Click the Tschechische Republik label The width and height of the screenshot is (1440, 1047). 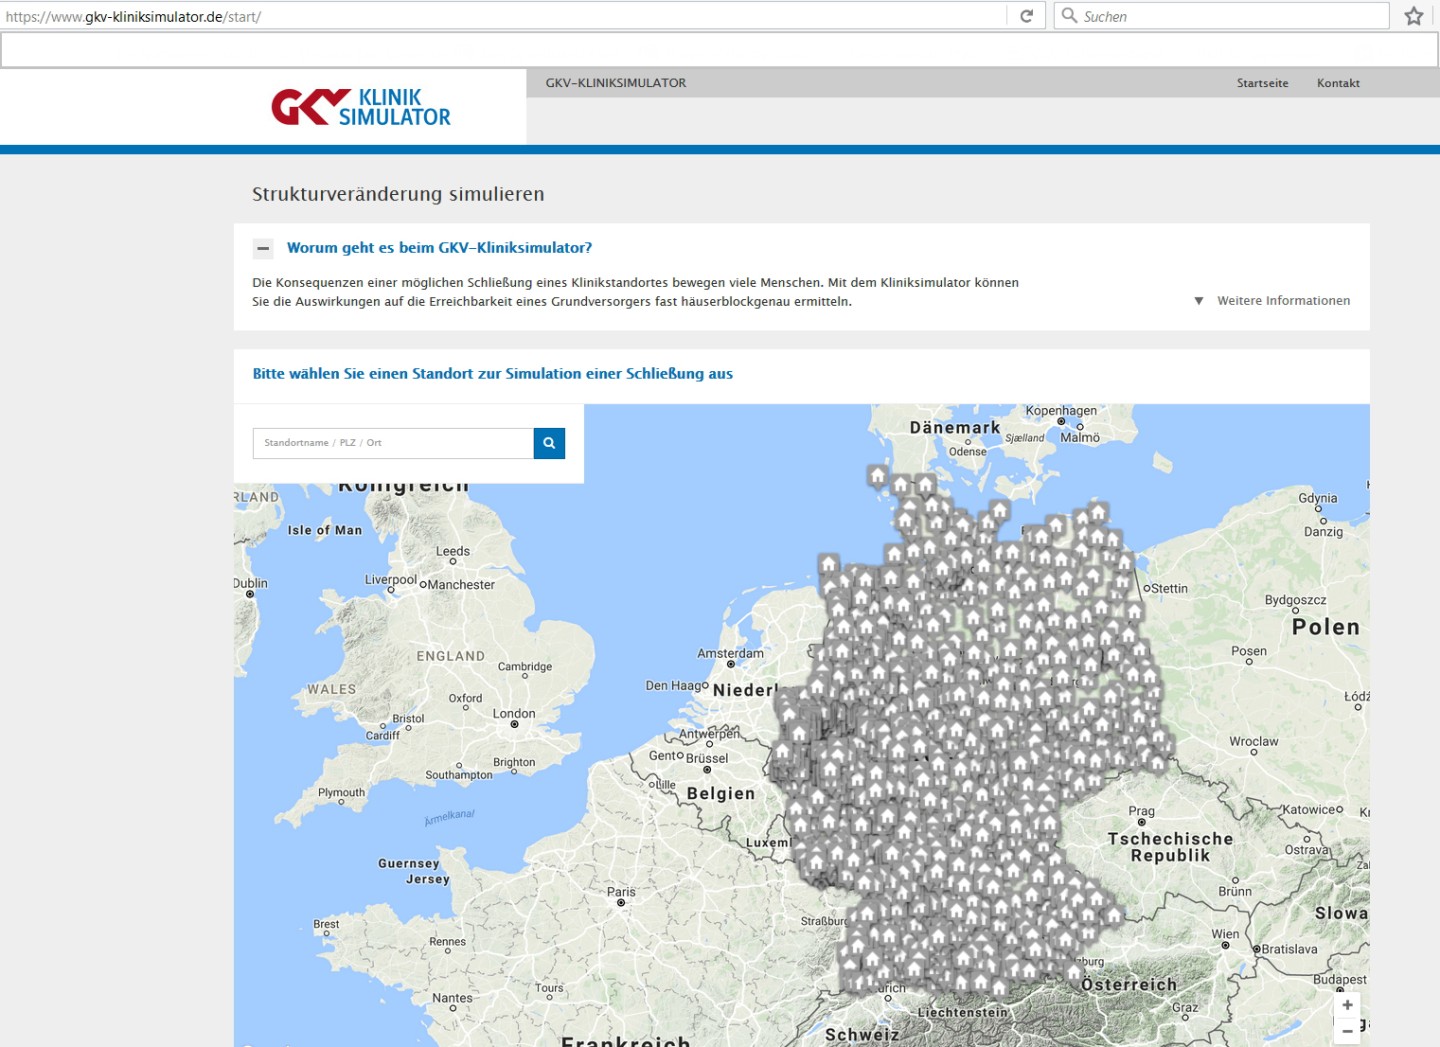[1170, 847]
